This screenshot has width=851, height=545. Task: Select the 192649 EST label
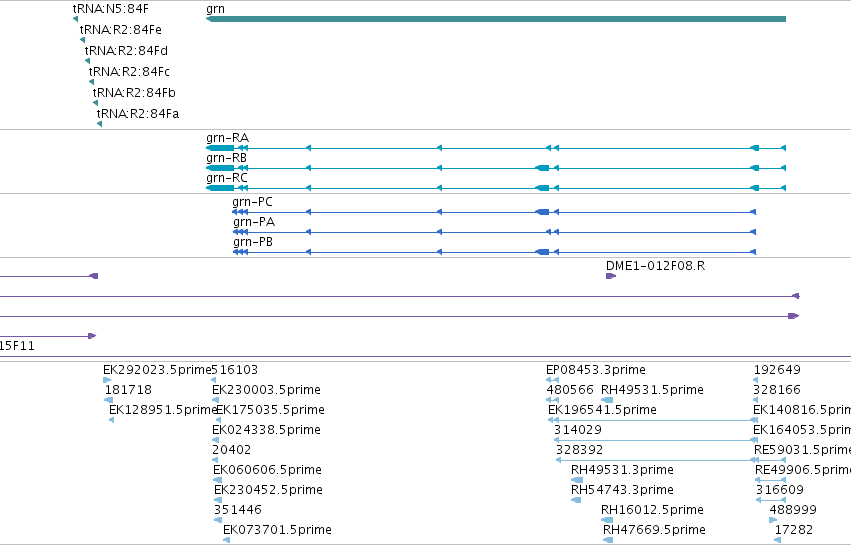point(777,370)
